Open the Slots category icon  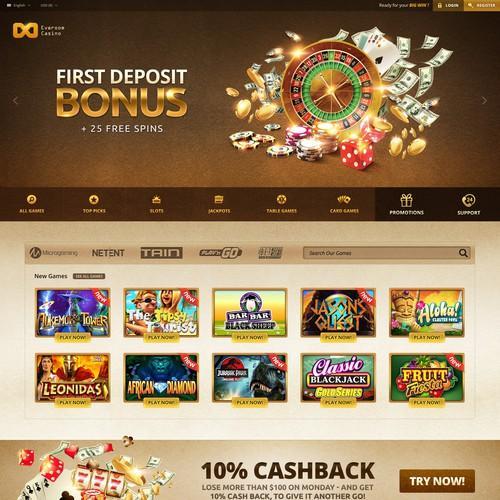(x=156, y=200)
